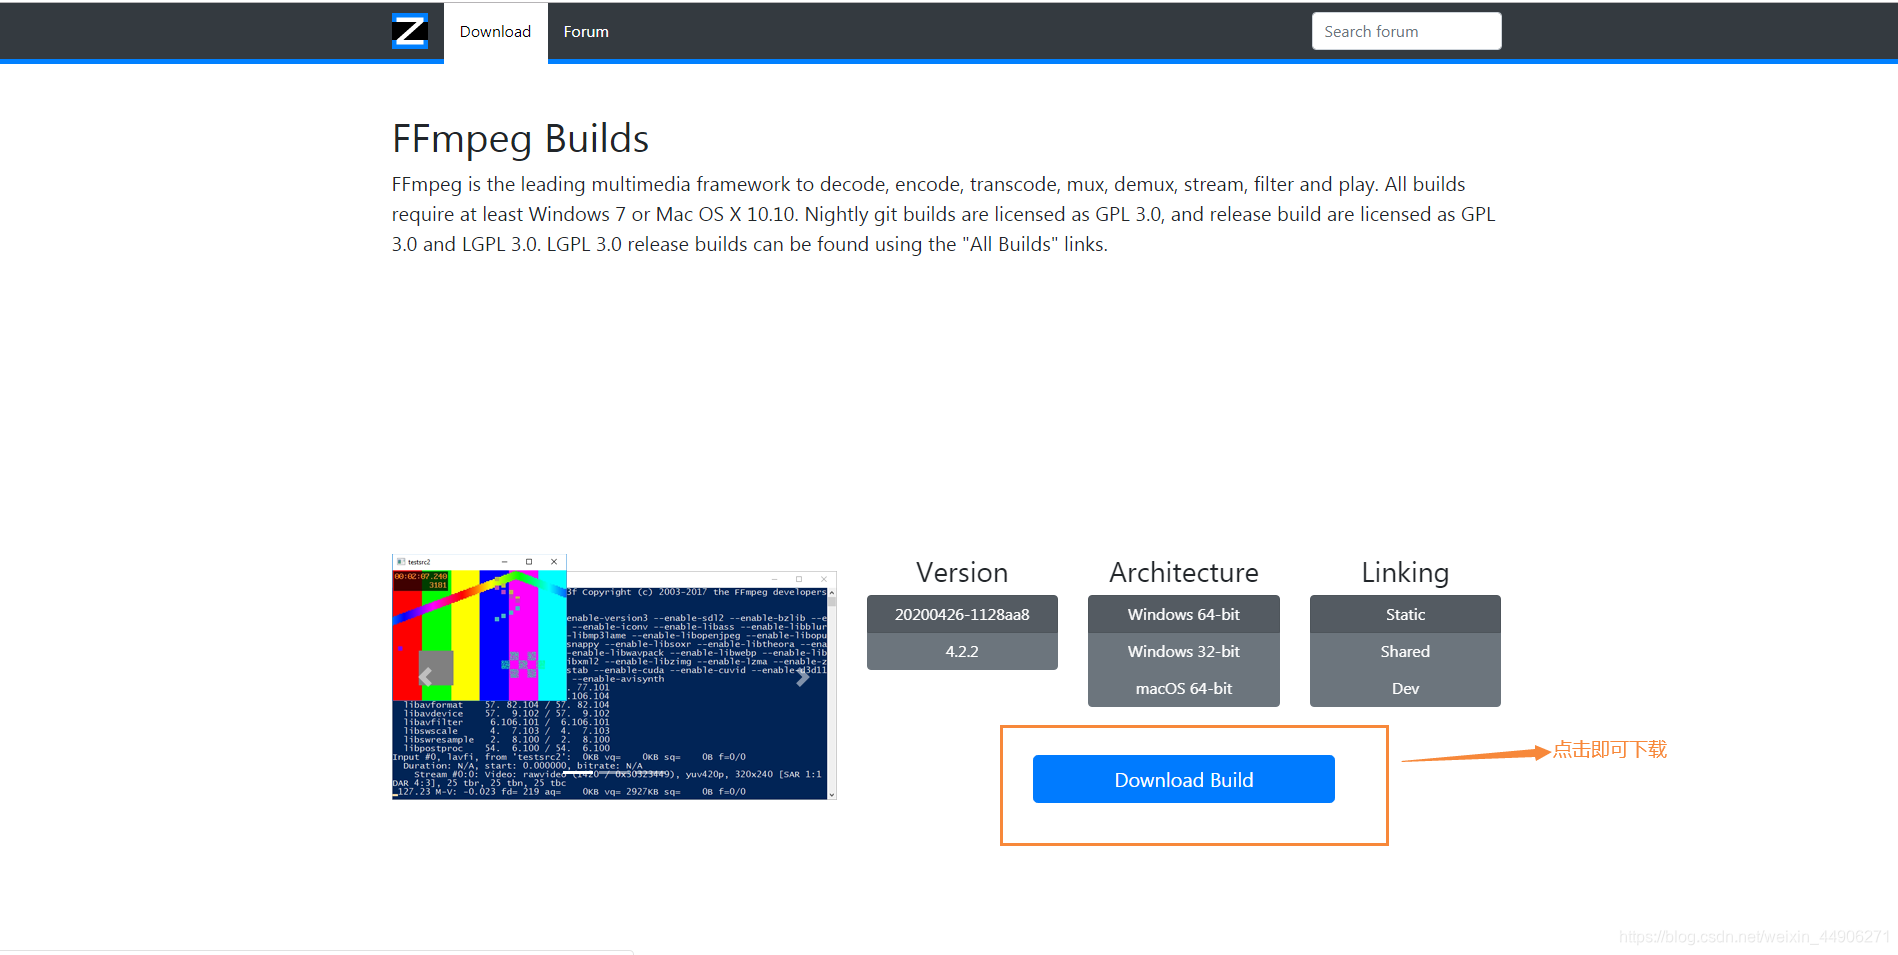This screenshot has height=955, width=1898.
Task: Click the FFmpeg Builds page heading
Action: (519, 139)
